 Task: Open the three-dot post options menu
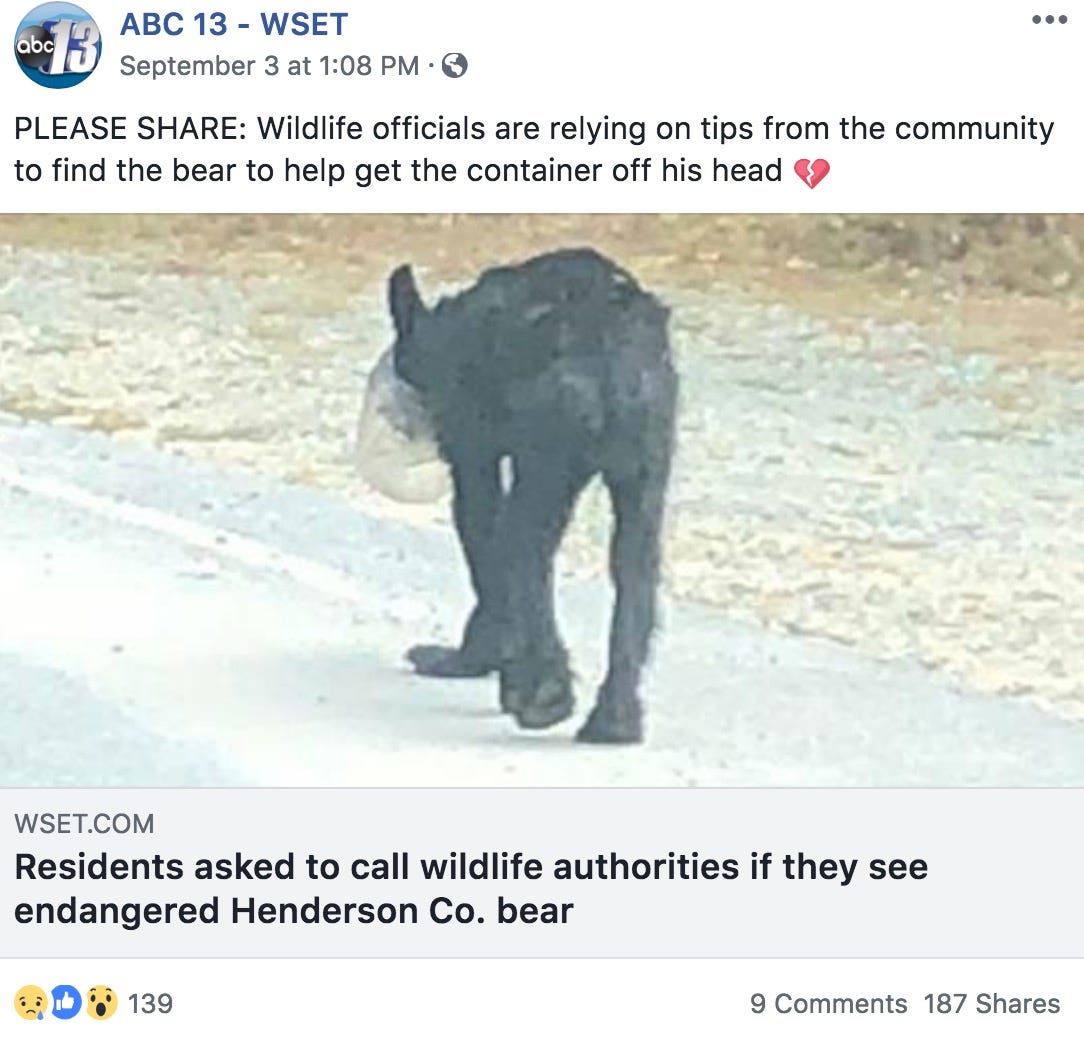pyautogui.click(x=1049, y=22)
